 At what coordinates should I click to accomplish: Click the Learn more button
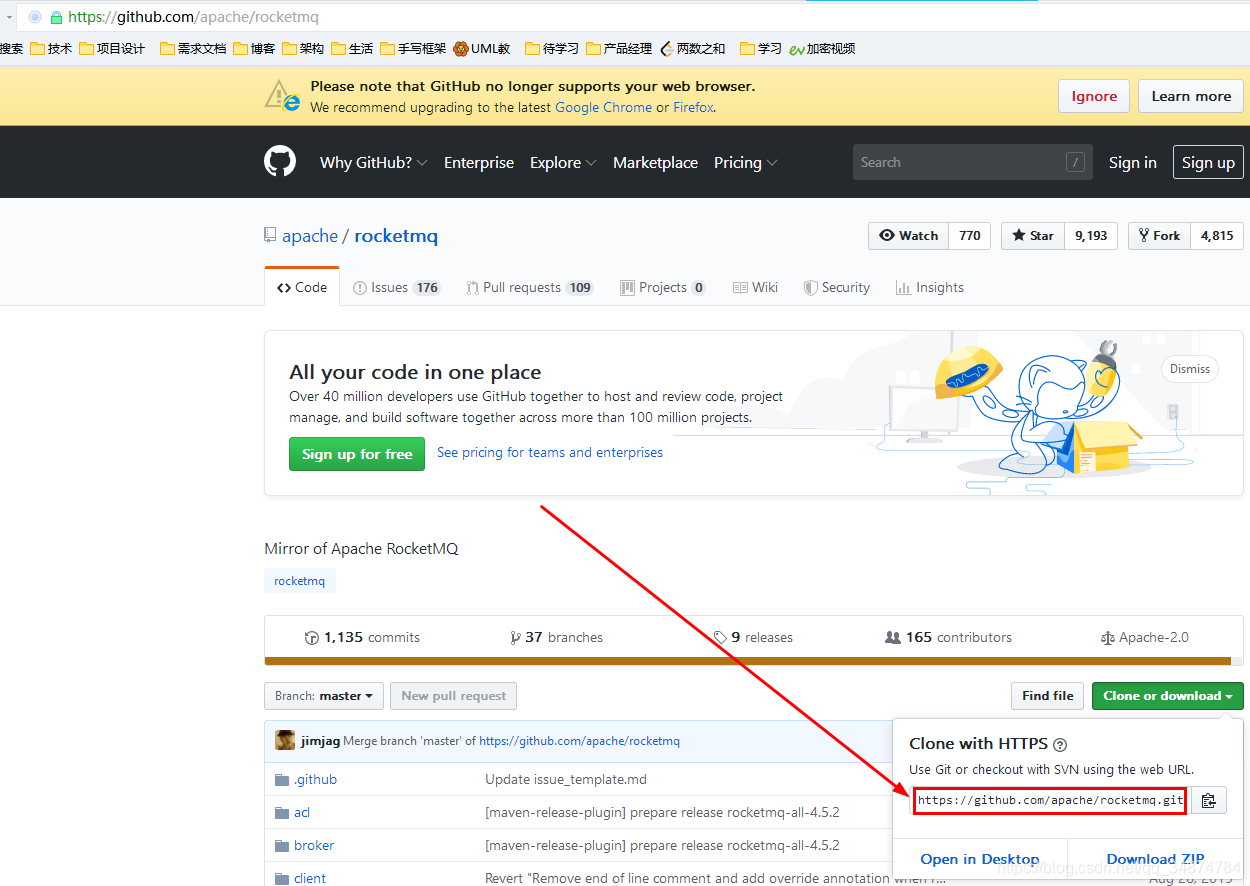coord(1191,96)
